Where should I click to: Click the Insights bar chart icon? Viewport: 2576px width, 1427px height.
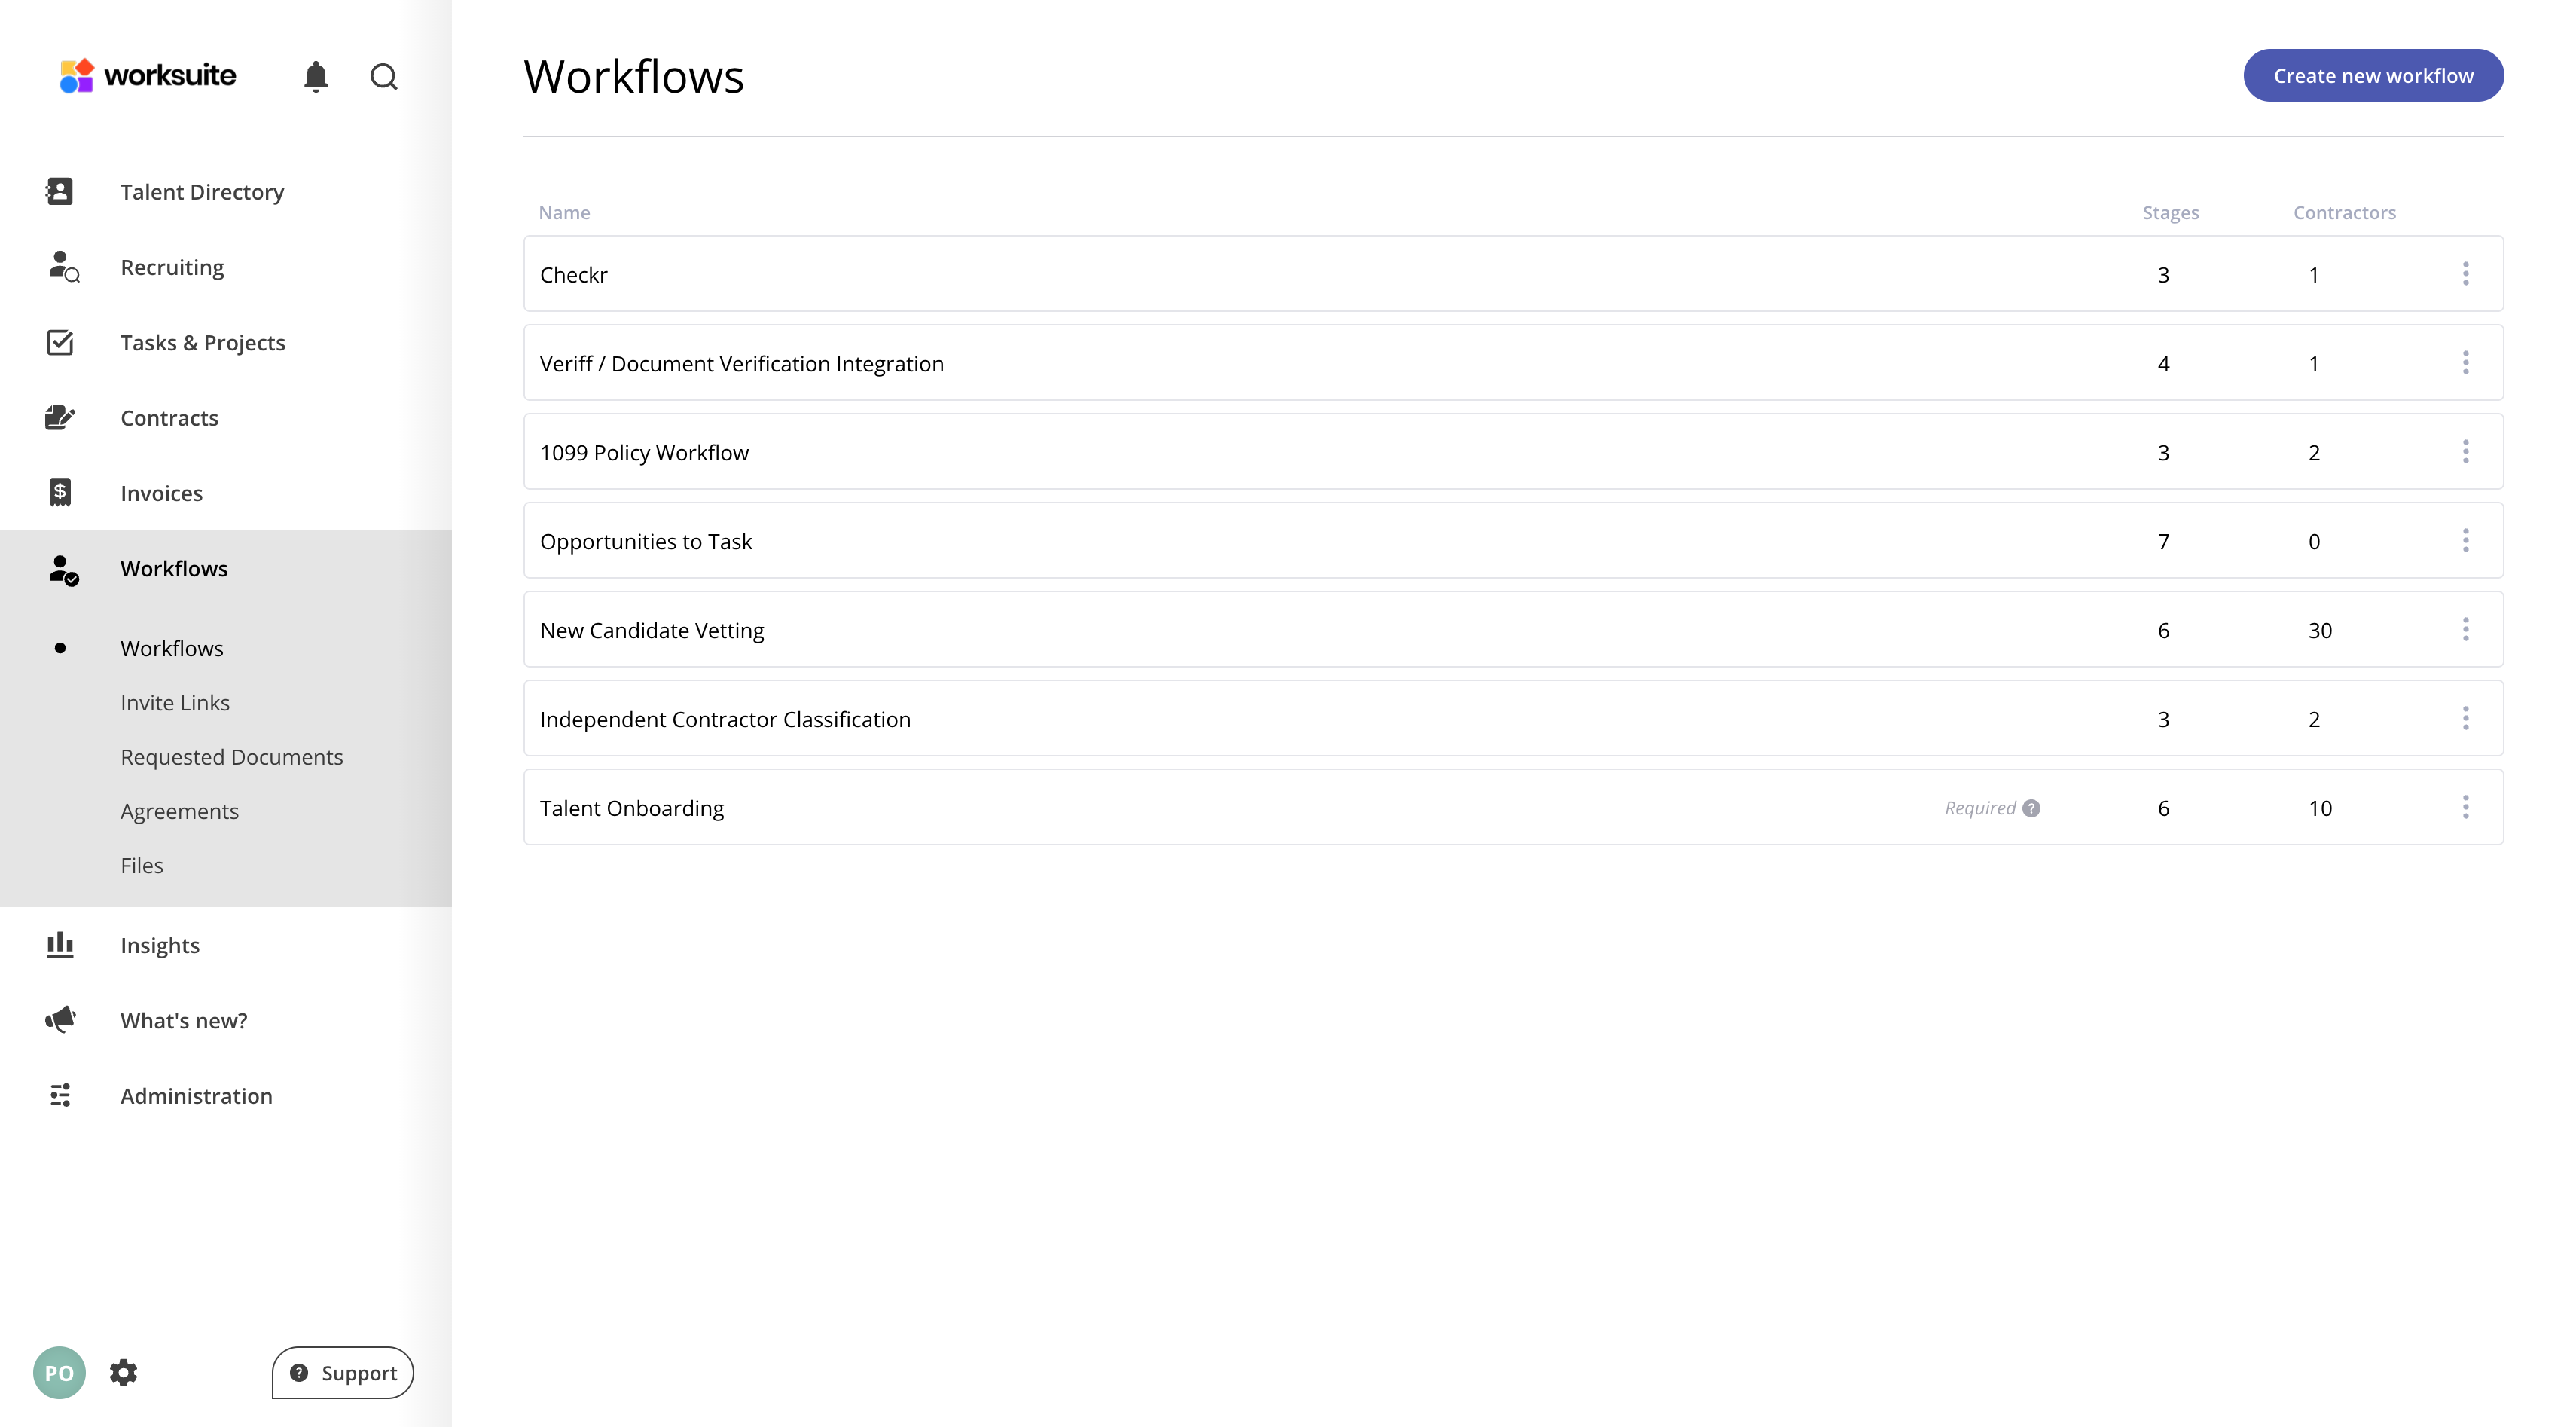tap(60, 945)
